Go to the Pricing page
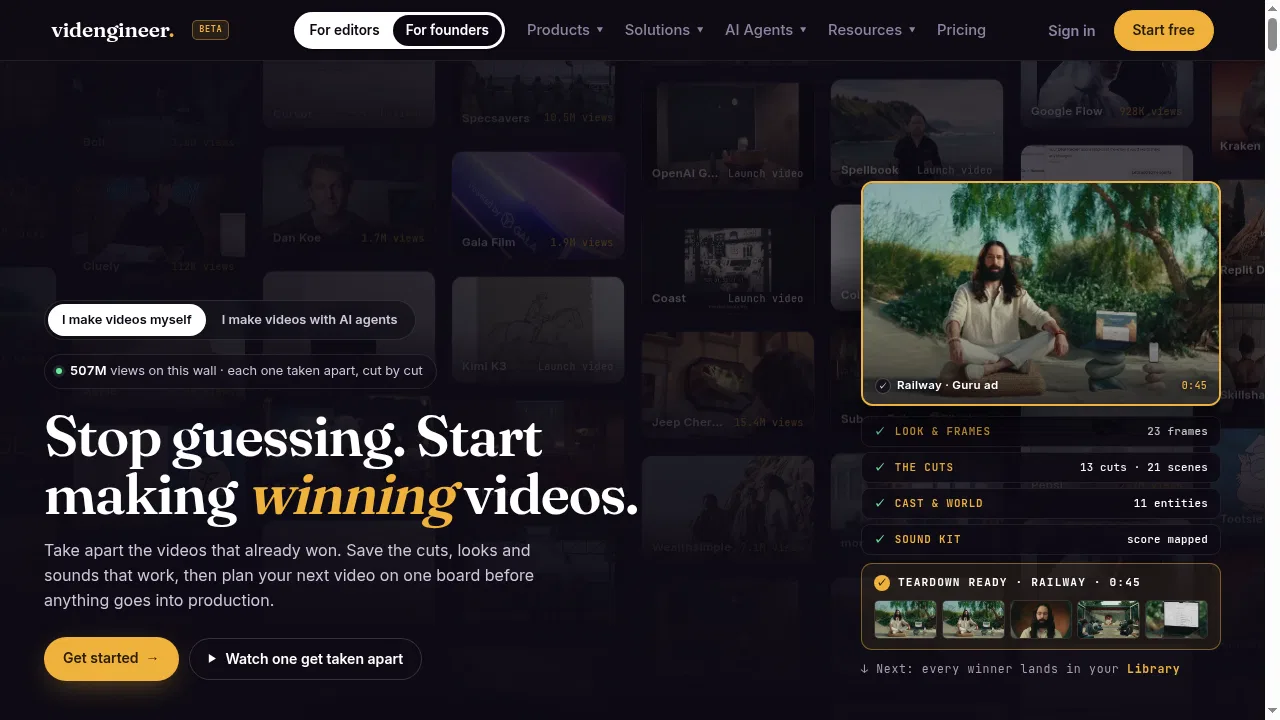The width and height of the screenshot is (1280, 720). point(961,30)
